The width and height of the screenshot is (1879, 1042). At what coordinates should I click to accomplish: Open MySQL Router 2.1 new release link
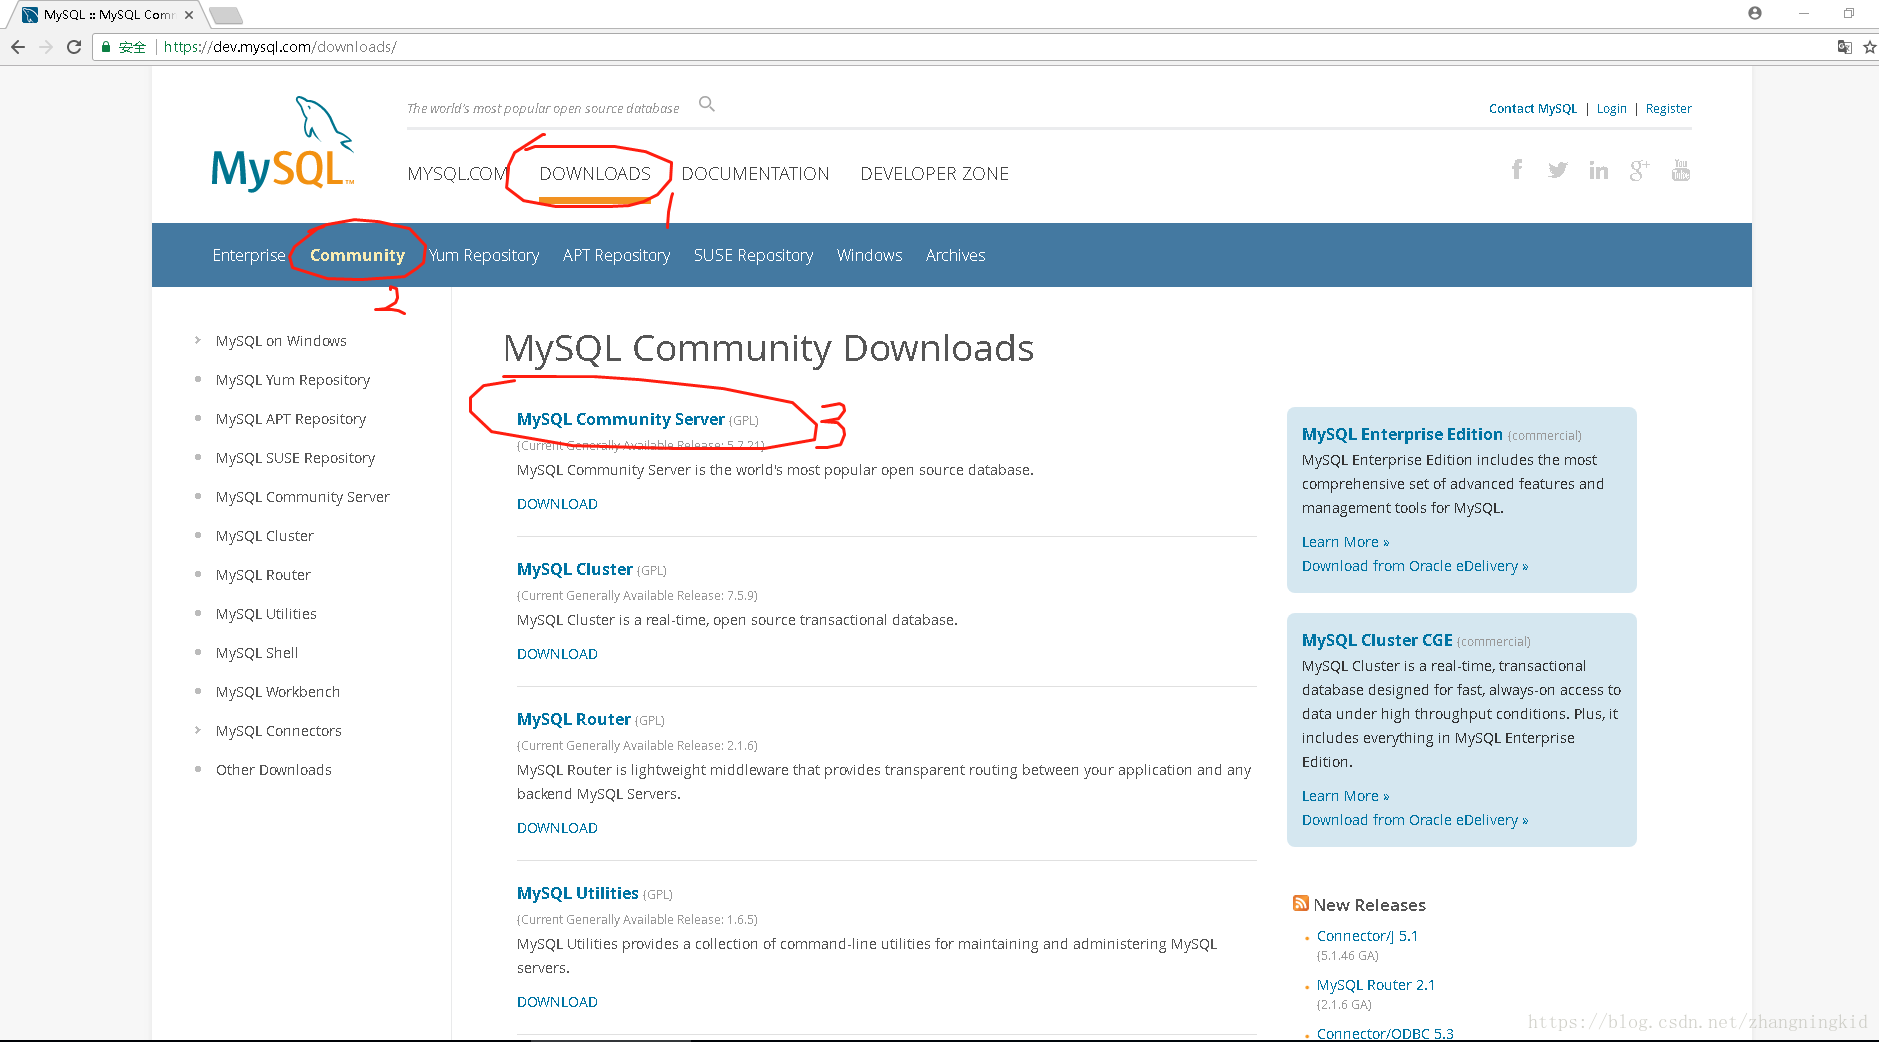point(1375,985)
